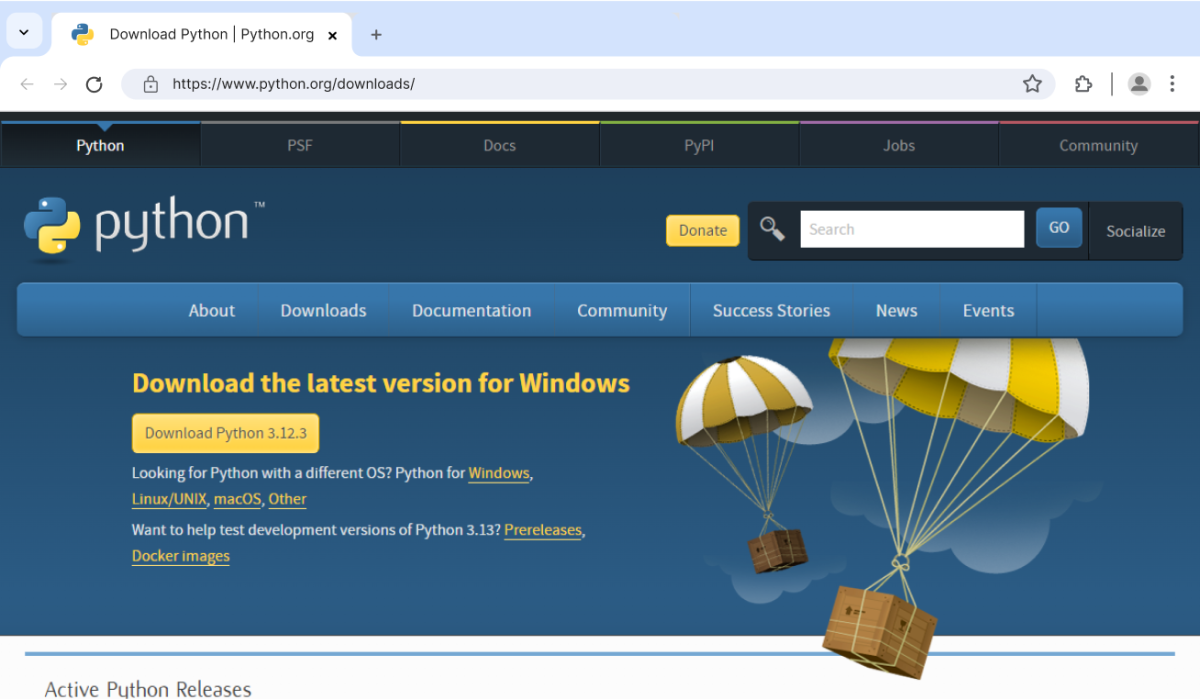This screenshot has height=699, width=1200.
Task: Open the Documentation navigation item
Action: coord(471,310)
